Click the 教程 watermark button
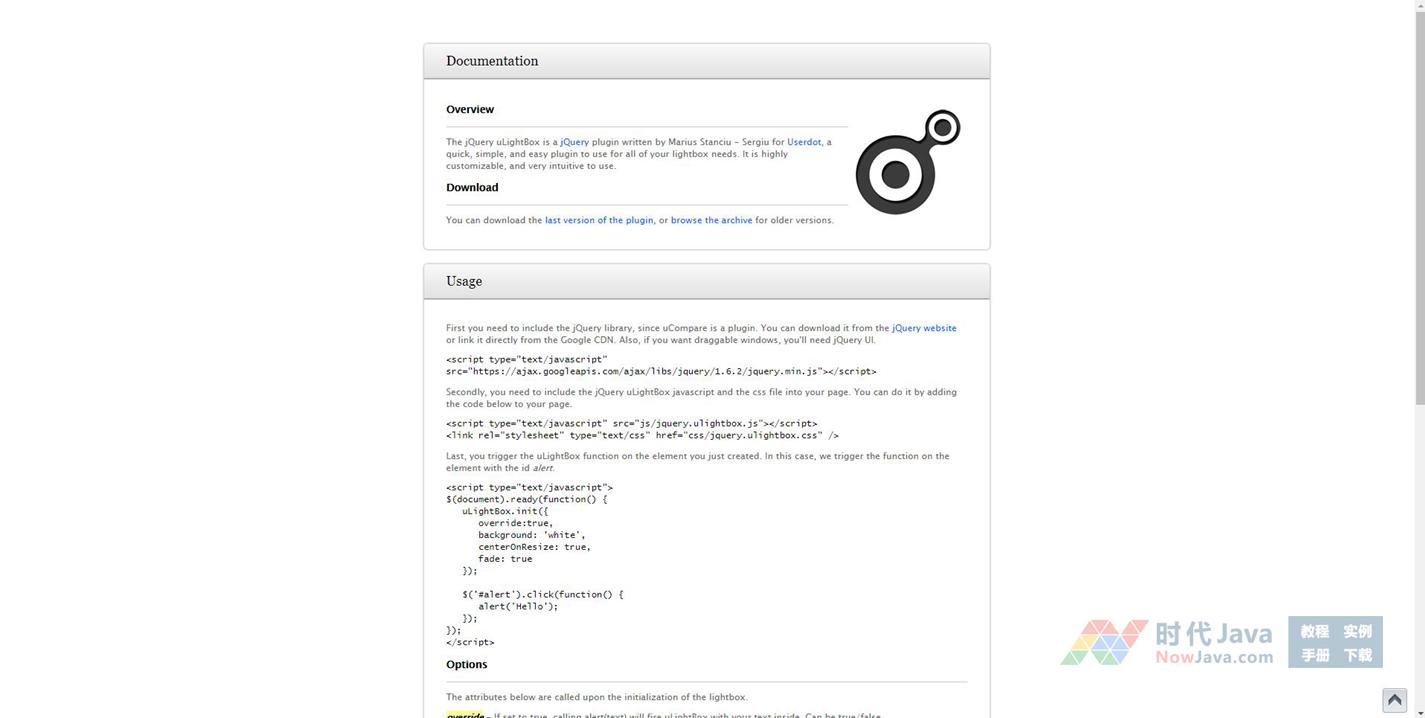Screen dimensions: 1425x718 point(1314,631)
